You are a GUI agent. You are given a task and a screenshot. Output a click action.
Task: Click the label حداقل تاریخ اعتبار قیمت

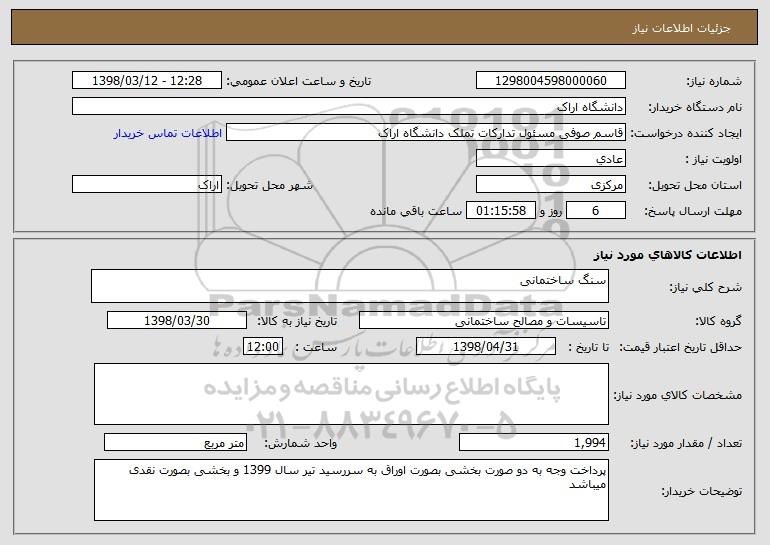[x=680, y=347]
